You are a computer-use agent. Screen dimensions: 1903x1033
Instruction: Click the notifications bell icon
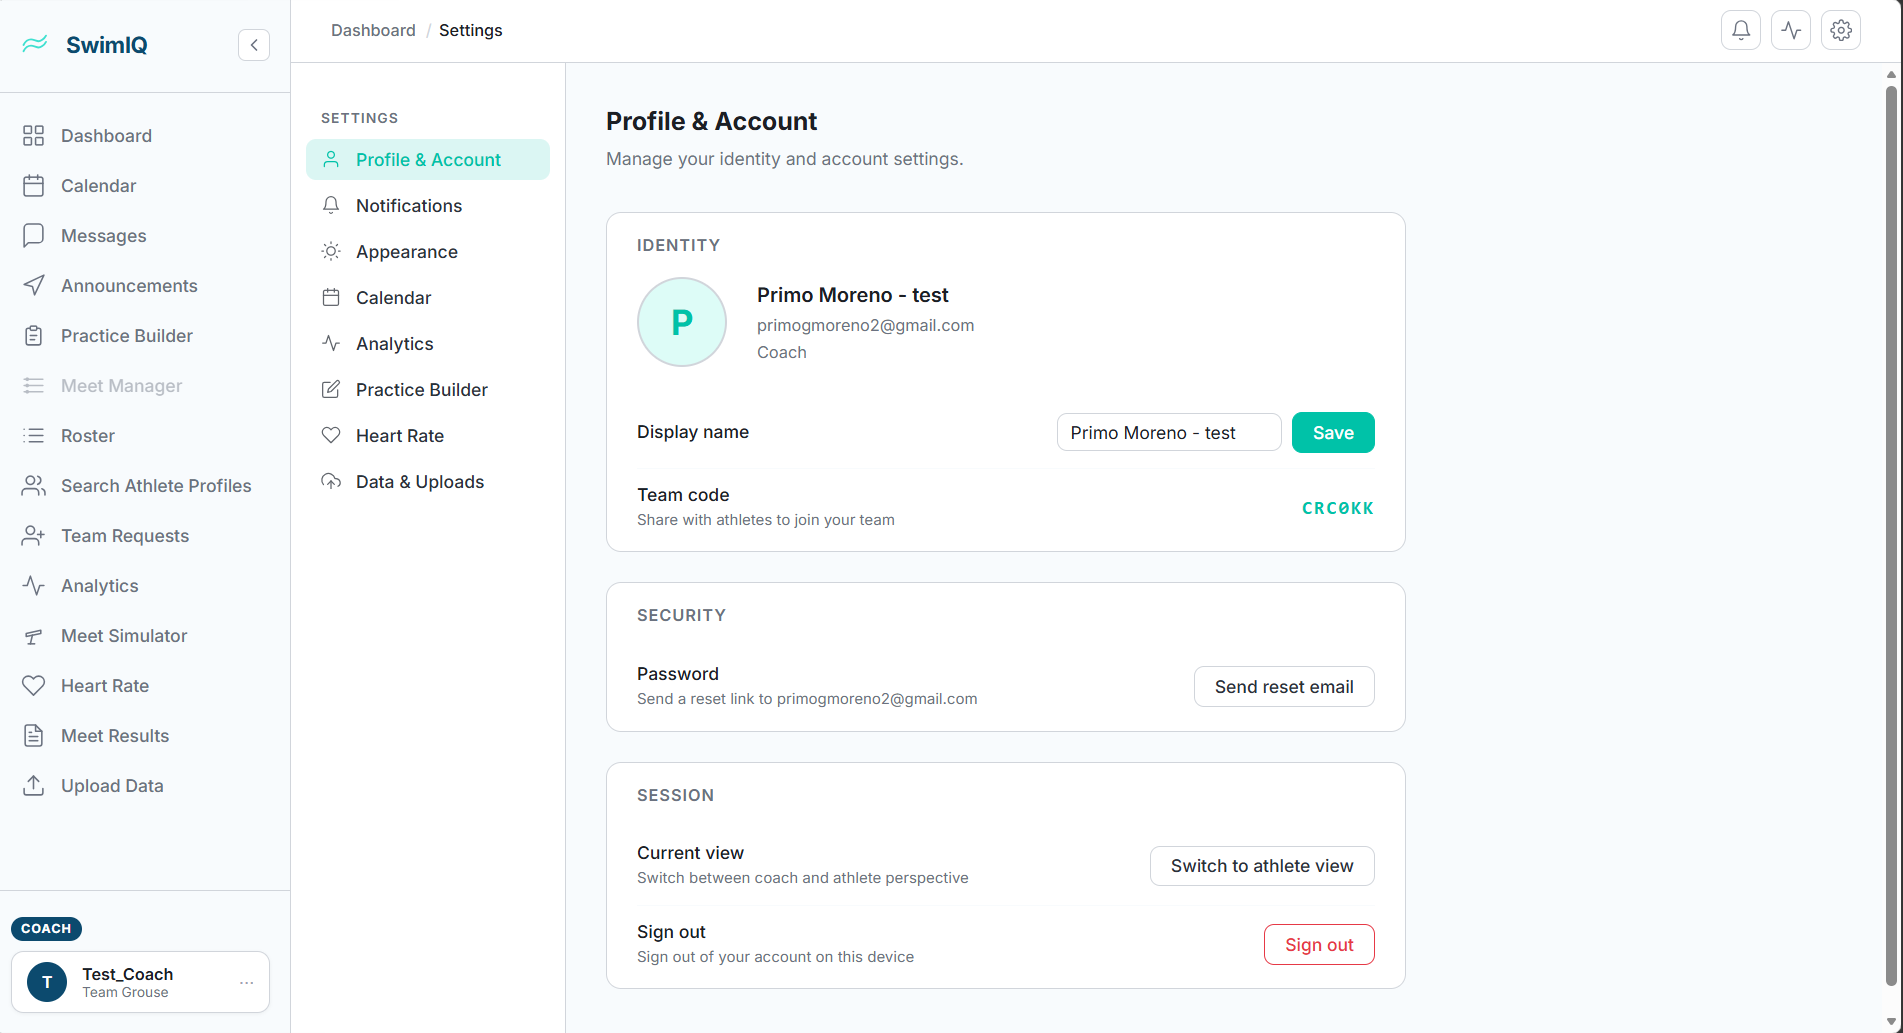tap(1740, 29)
